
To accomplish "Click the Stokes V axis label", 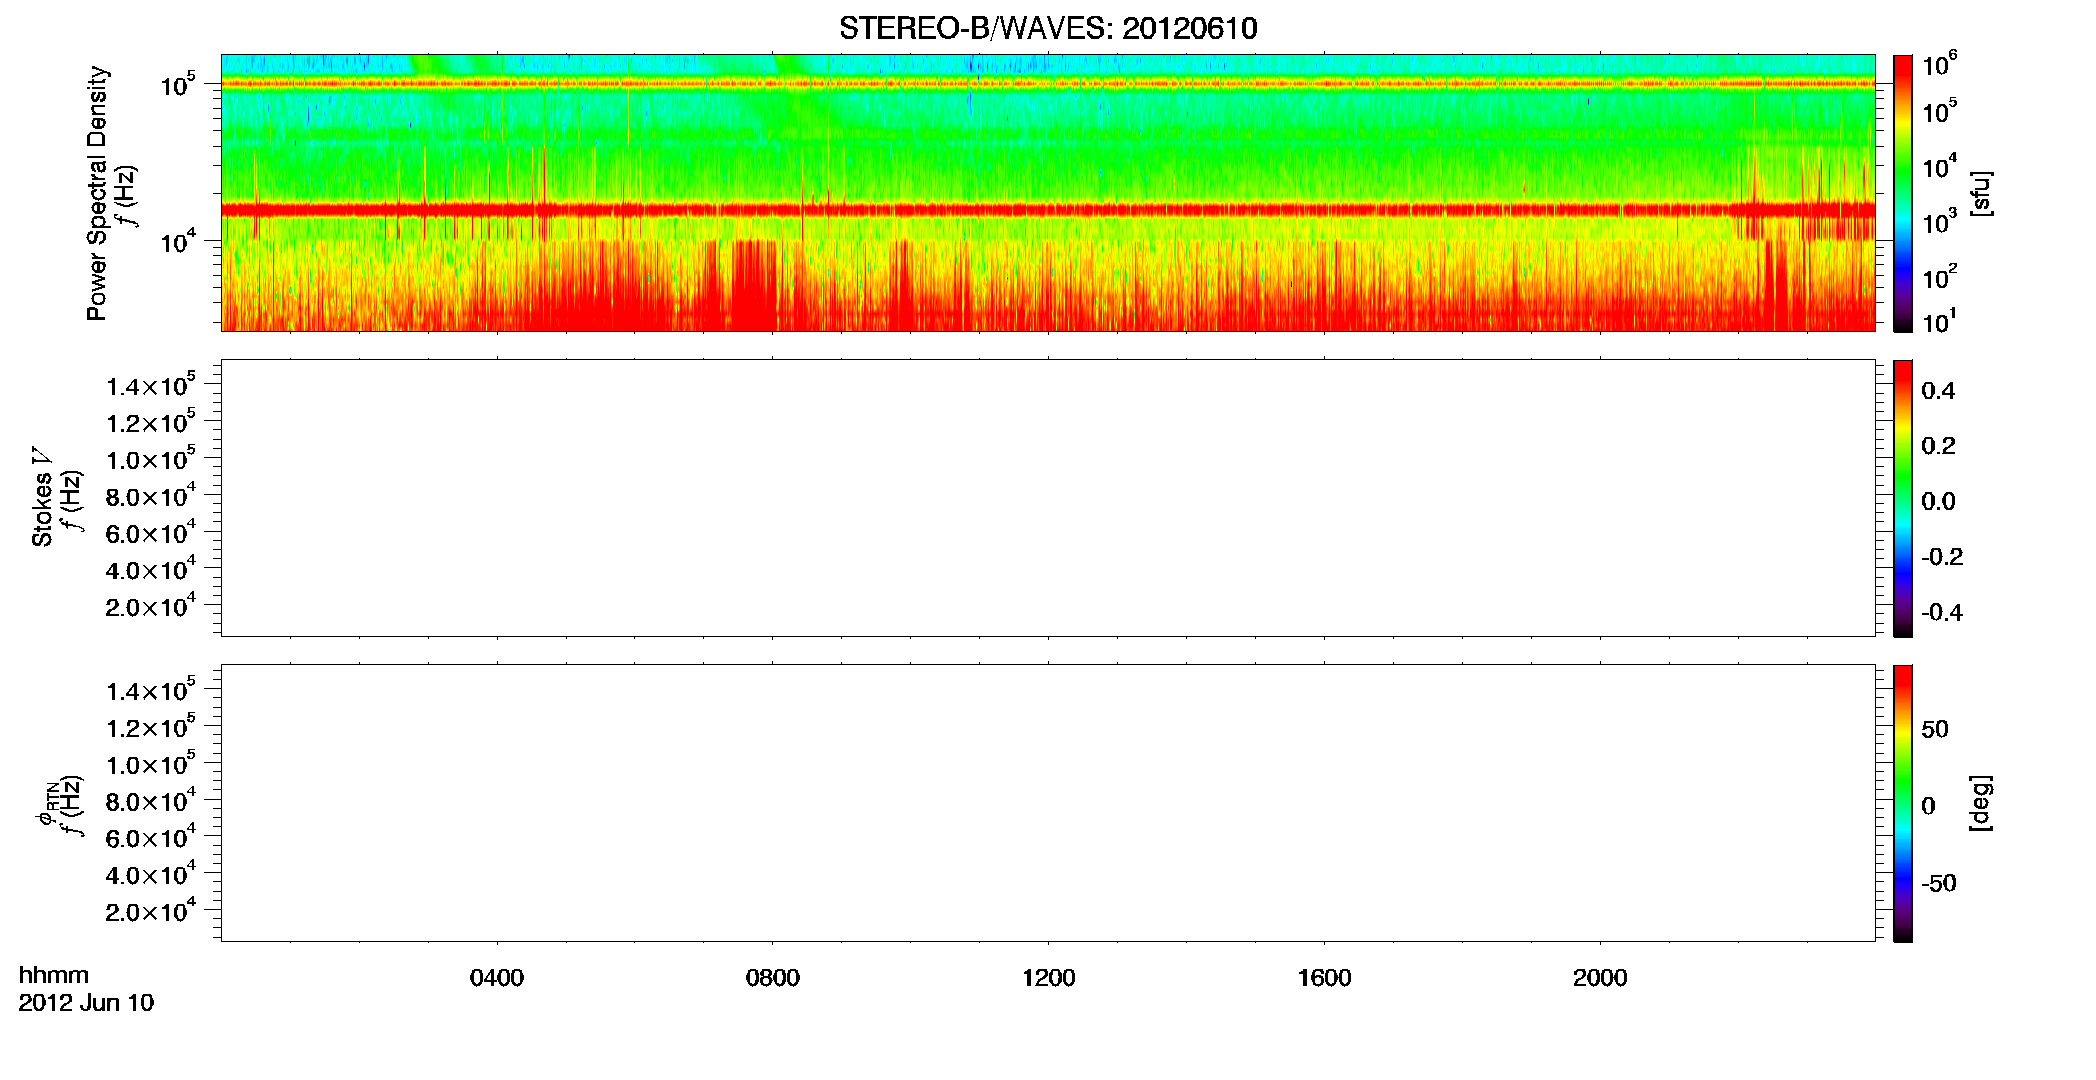I will pos(42,496).
